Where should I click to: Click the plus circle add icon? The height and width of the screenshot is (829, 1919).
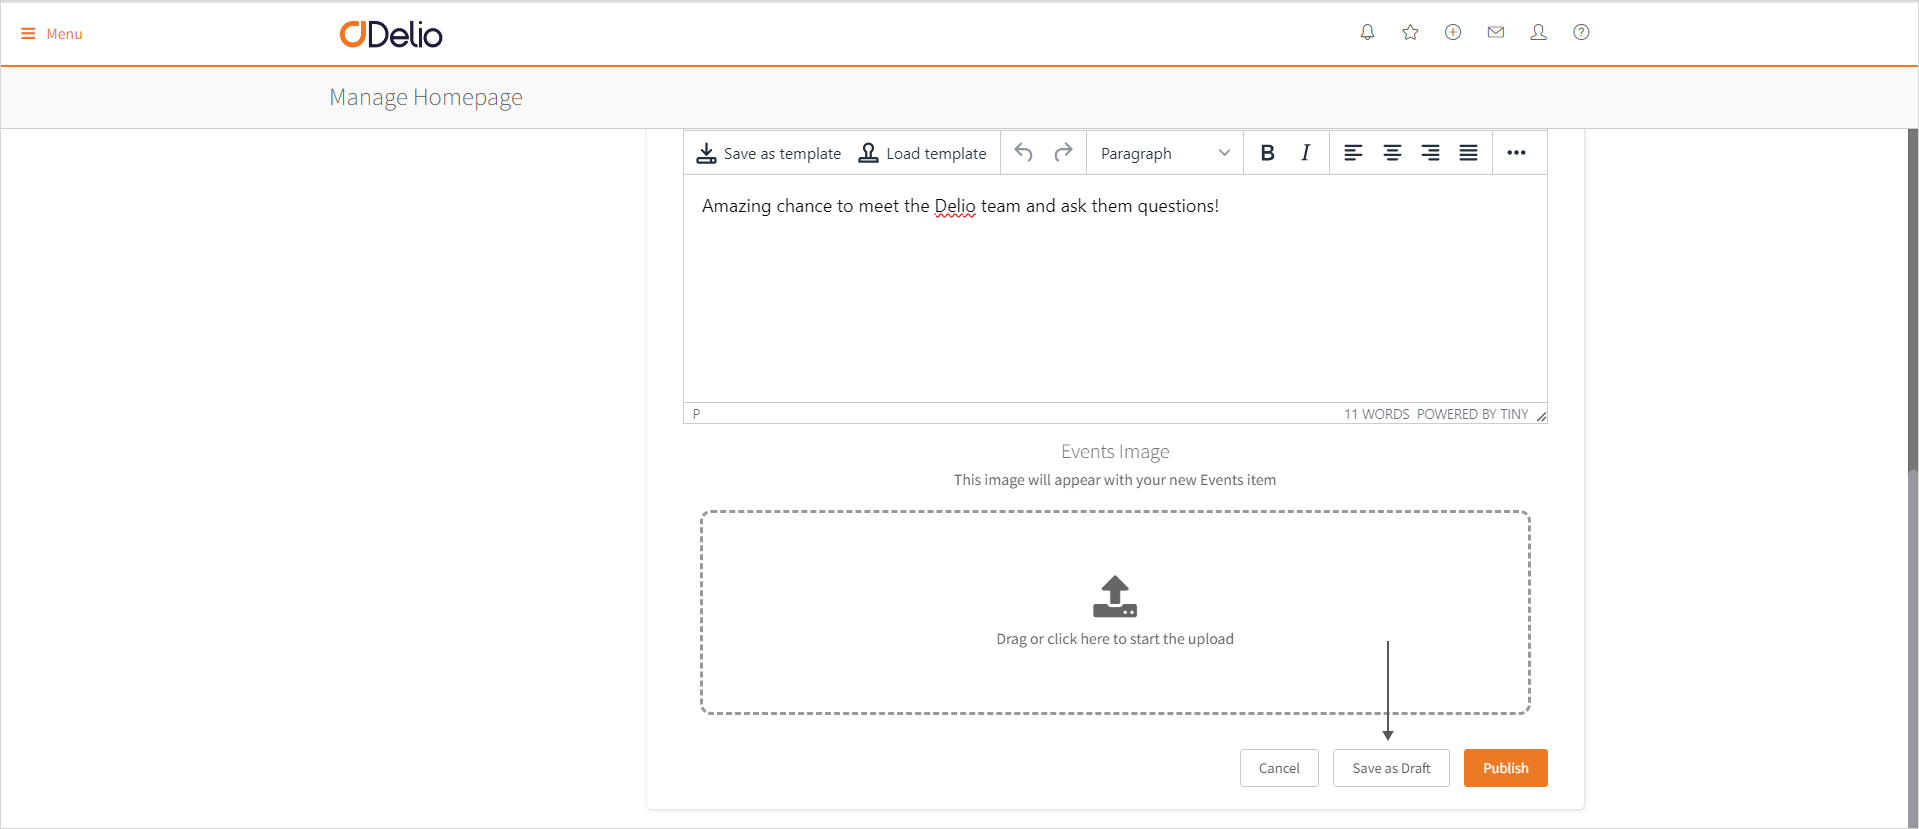click(x=1453, y=32)
